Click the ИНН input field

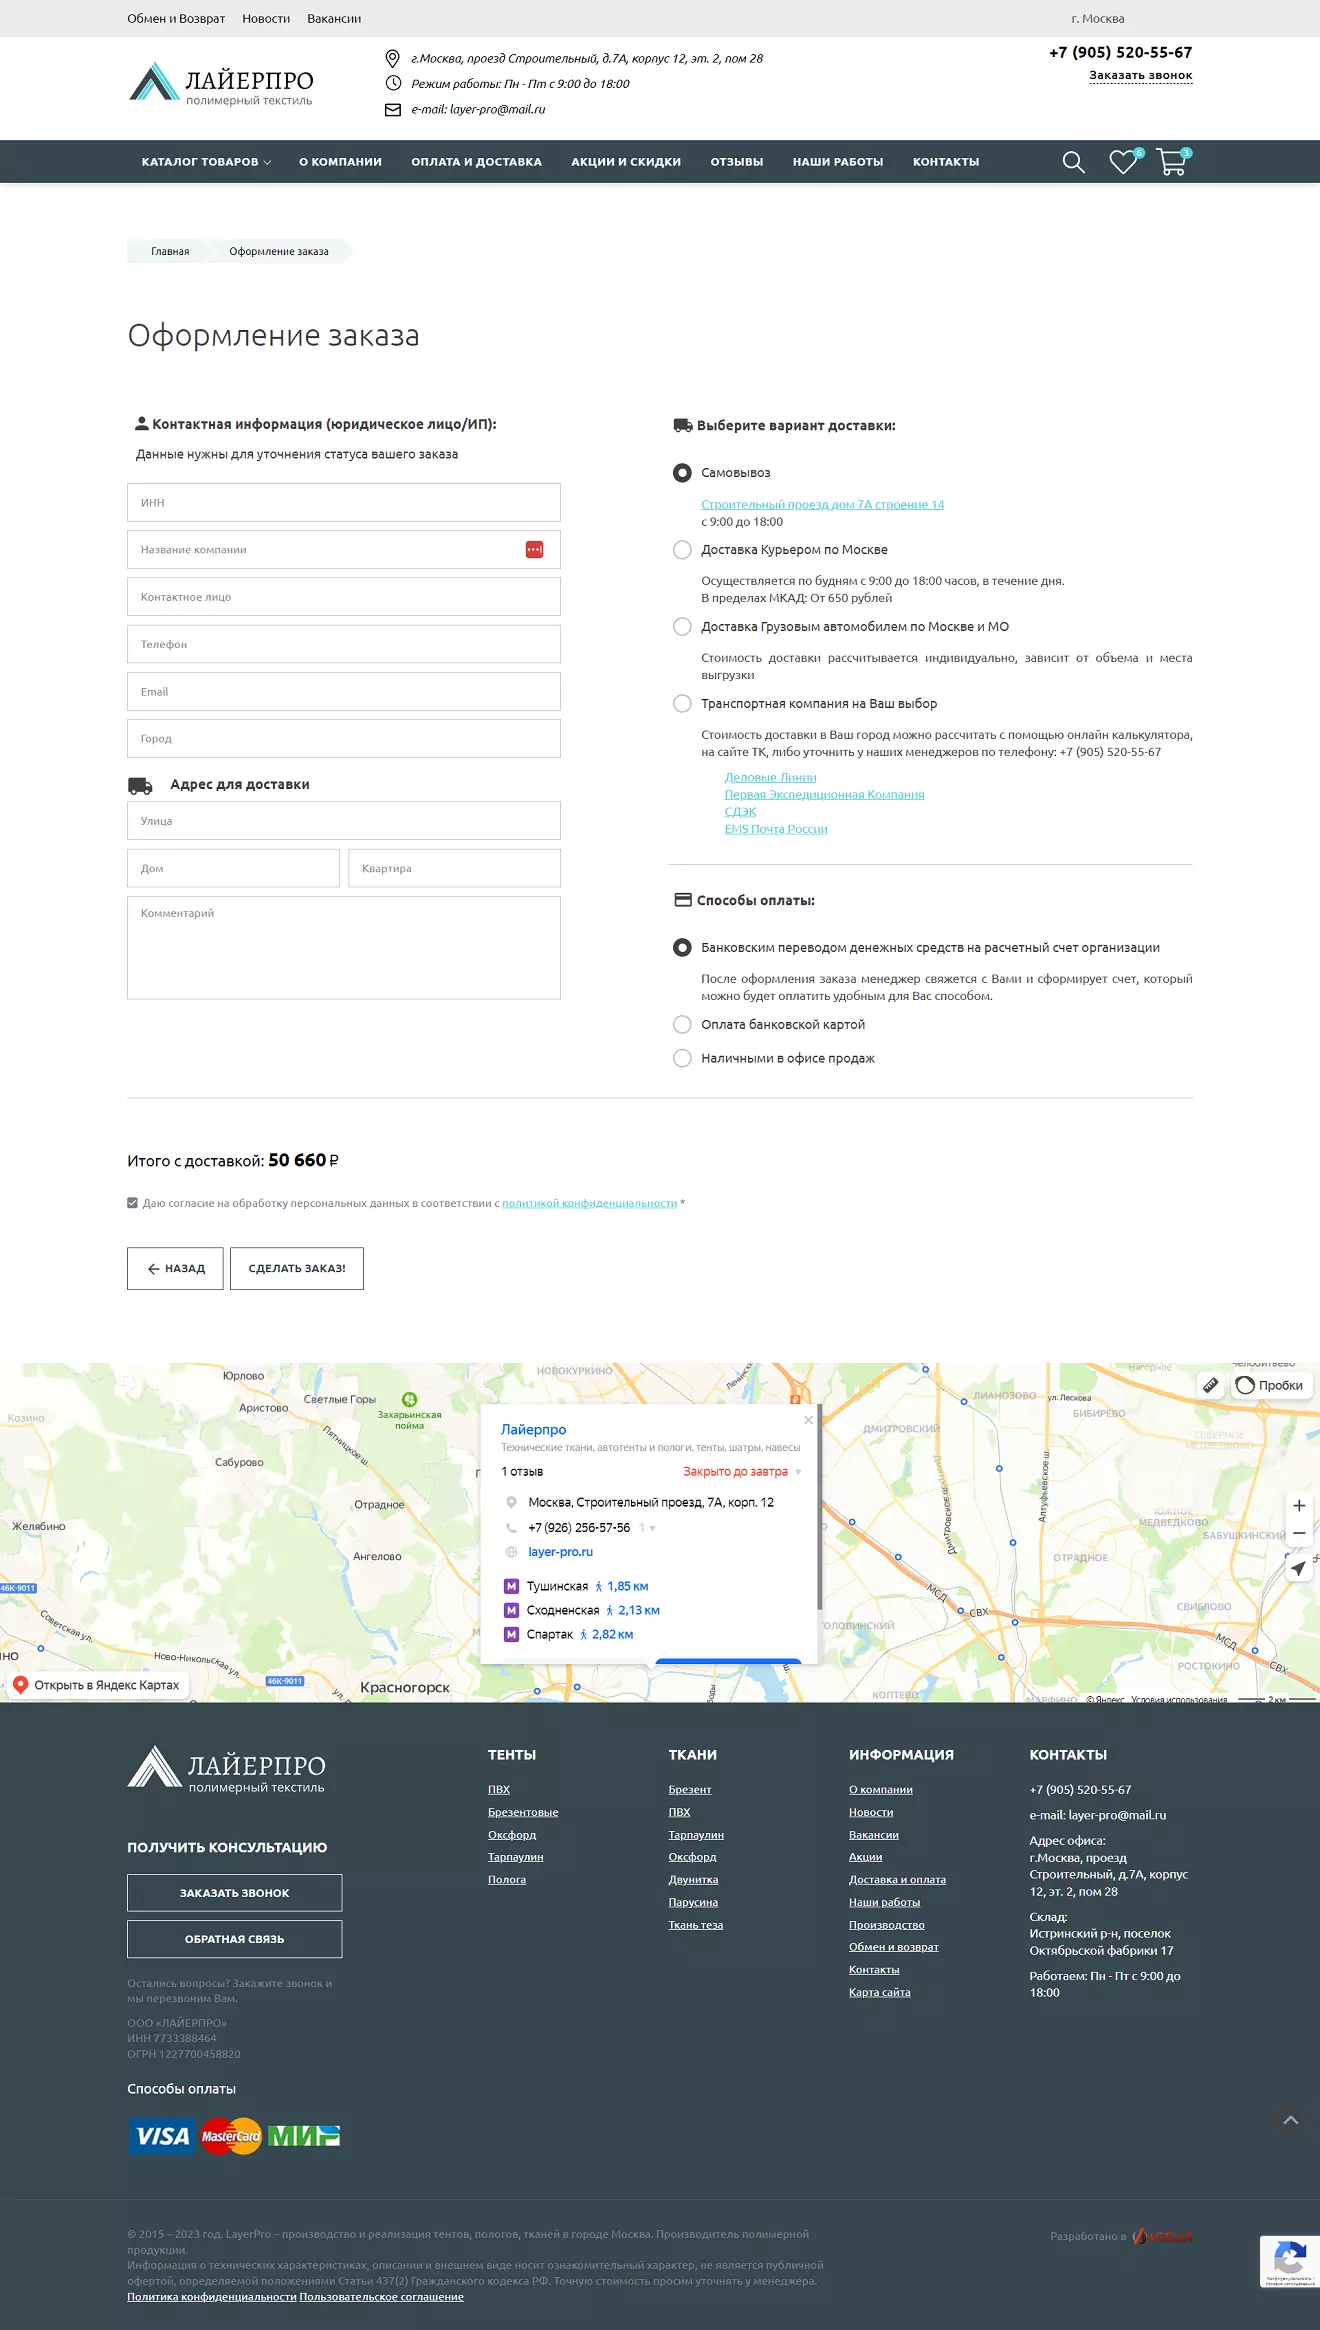pyautogui.click(x=344, y=503)
